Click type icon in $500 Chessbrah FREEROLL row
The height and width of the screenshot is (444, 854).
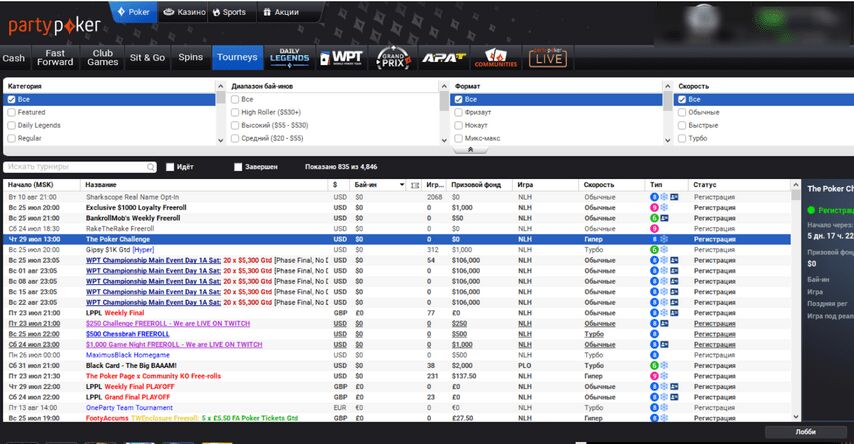[654, 334]
